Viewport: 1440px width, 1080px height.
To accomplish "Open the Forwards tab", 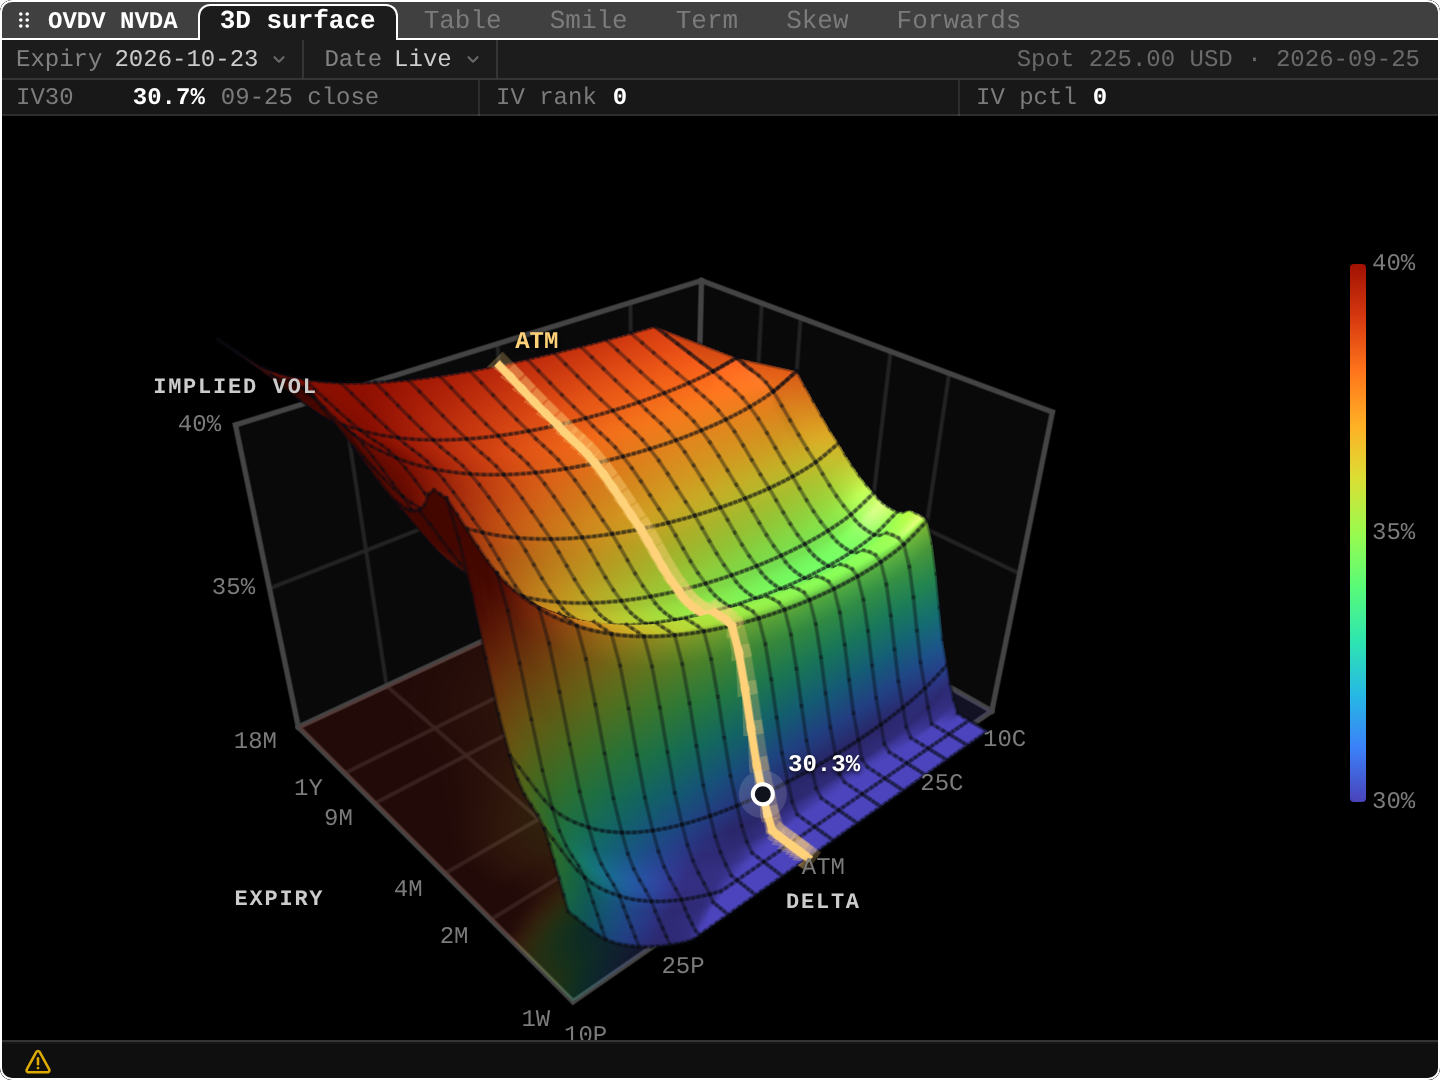I will pyautogui.click(x=958, y=20).
